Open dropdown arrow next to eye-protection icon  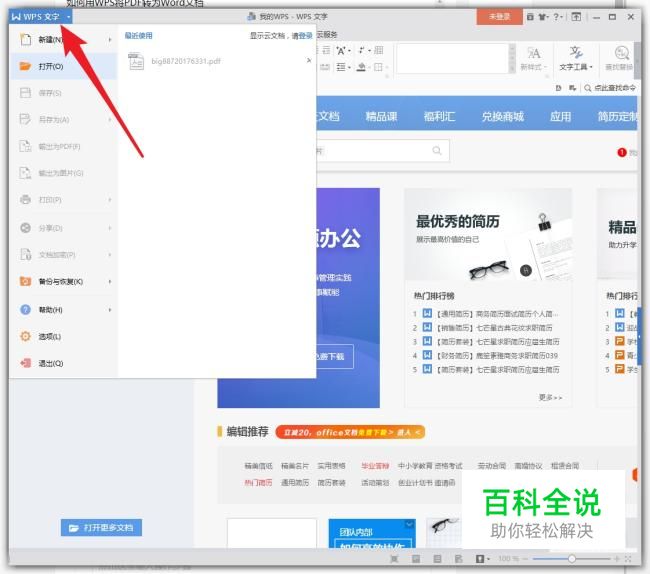488,559
